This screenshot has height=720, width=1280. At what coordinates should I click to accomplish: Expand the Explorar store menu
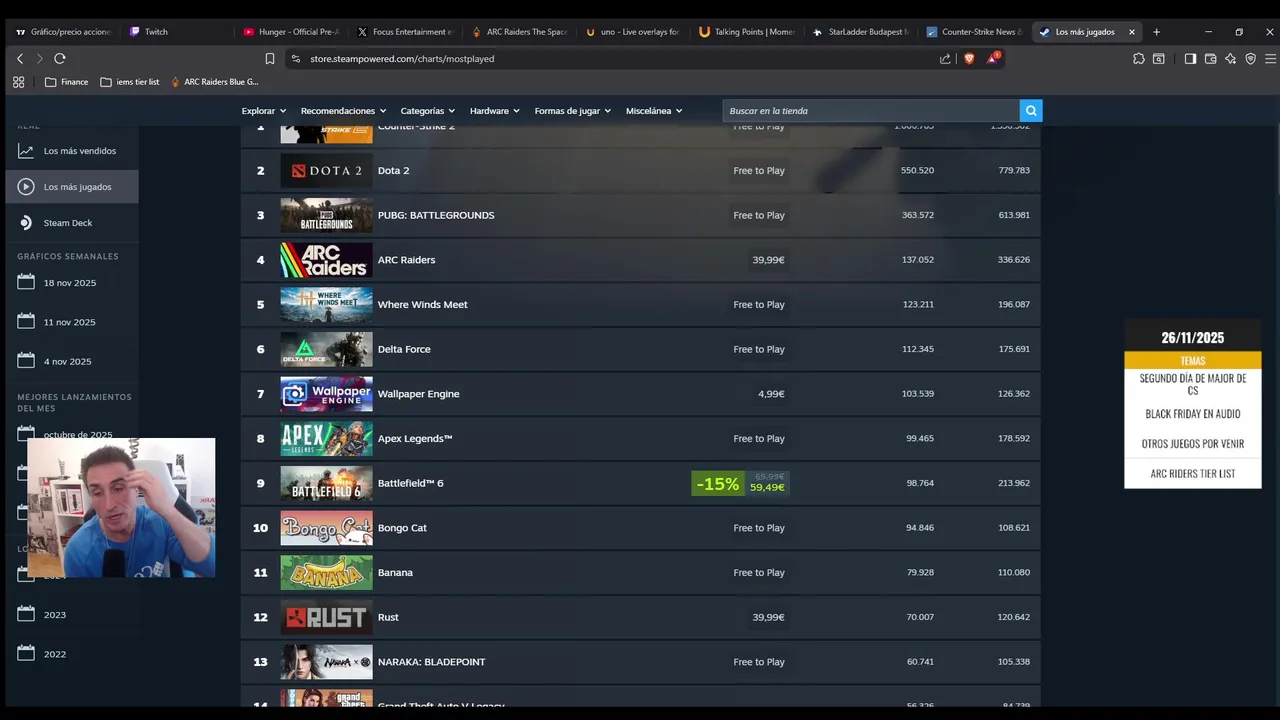click(264, 111)
